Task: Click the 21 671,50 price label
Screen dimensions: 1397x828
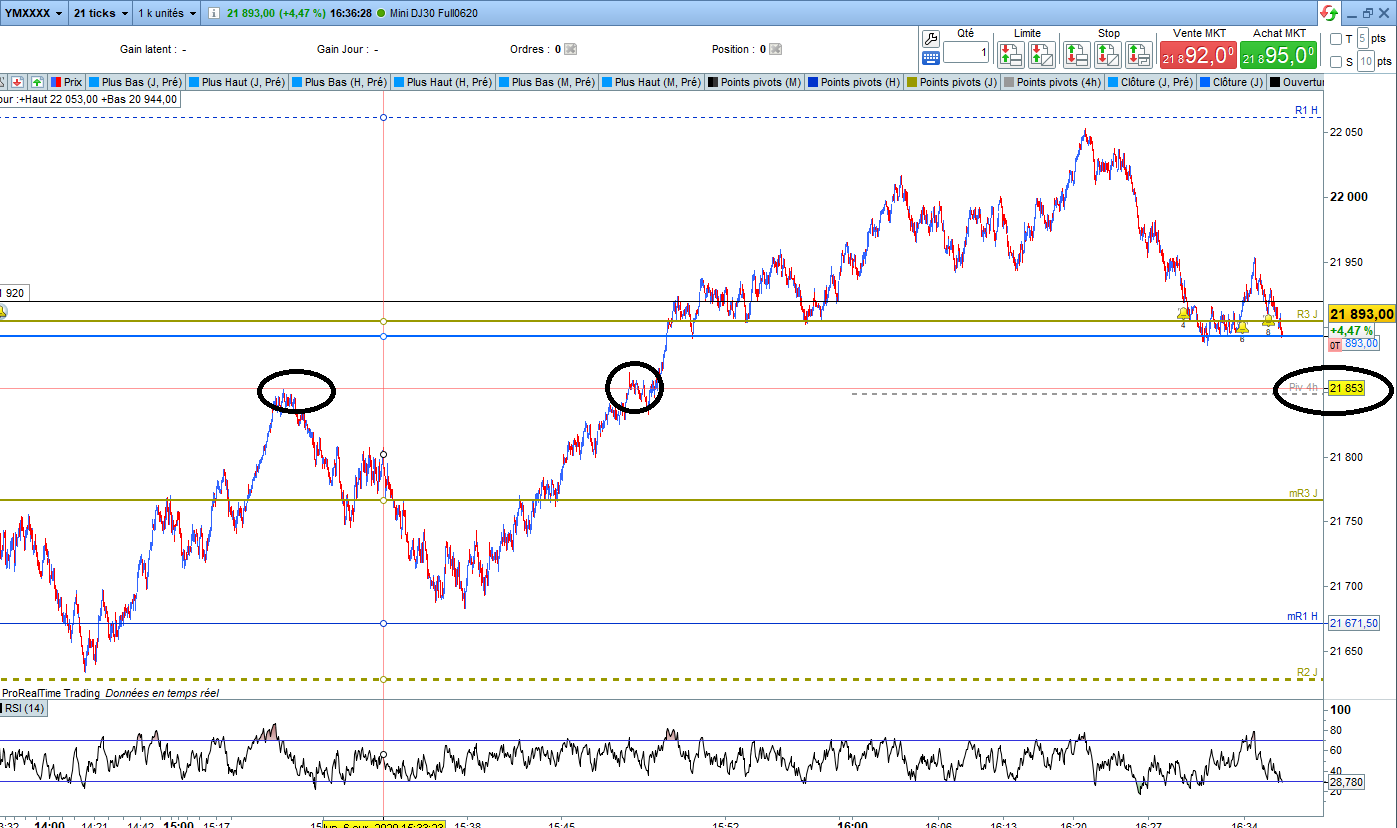Action: [x=1354, y=623]
